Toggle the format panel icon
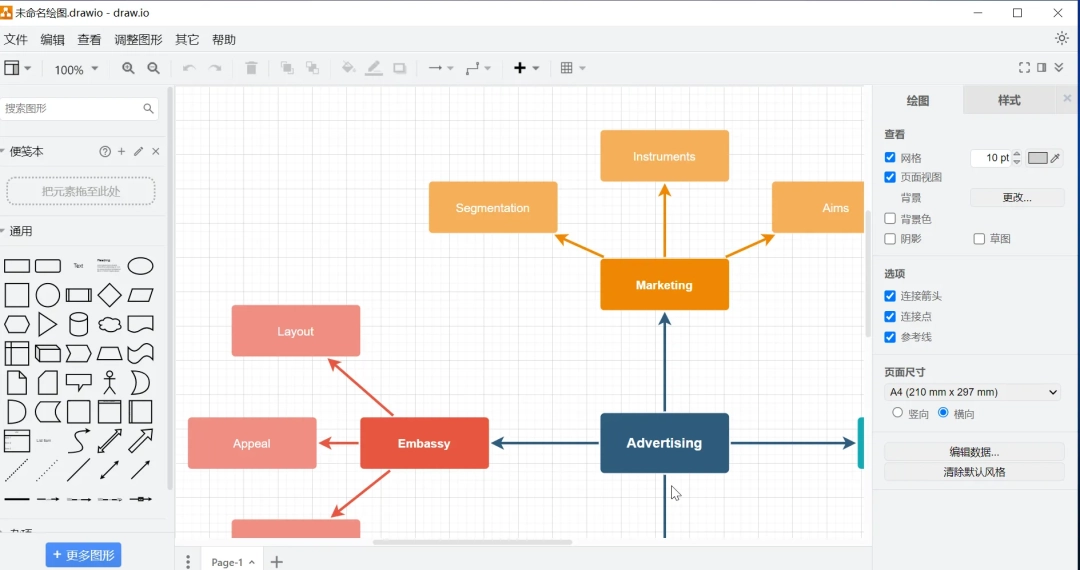The width and height of the screenshot is (1080, 570). (1041, 67)
